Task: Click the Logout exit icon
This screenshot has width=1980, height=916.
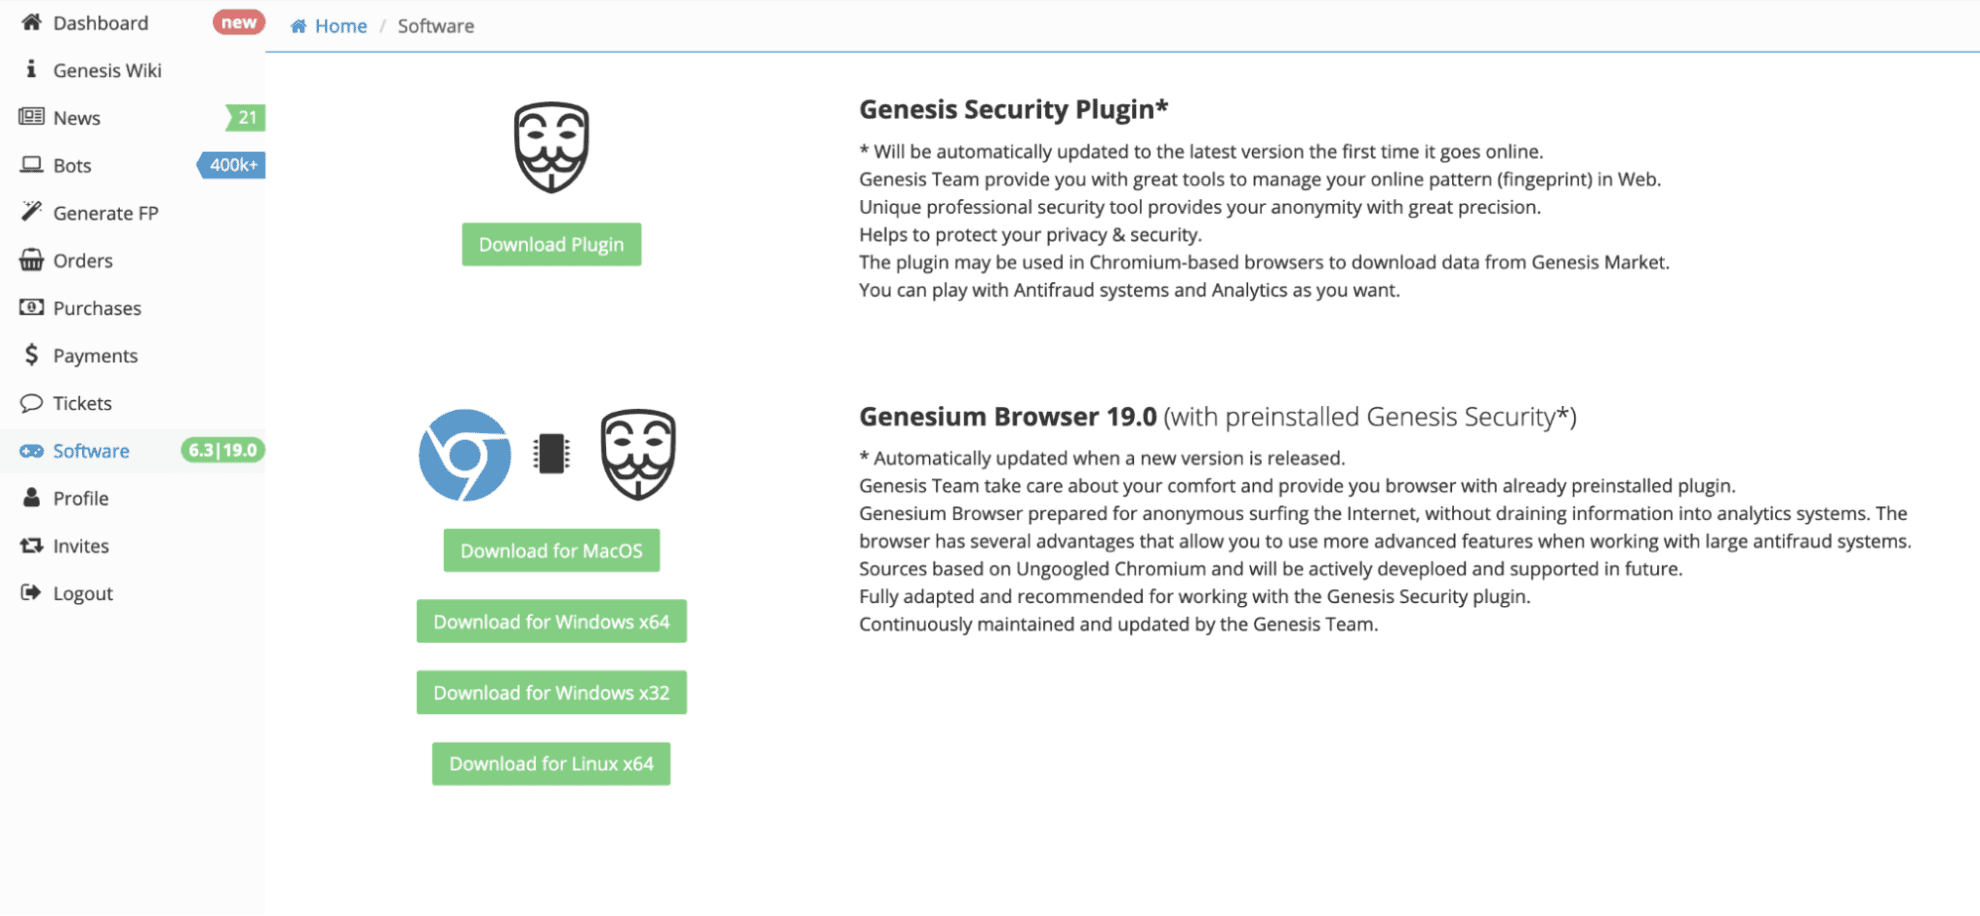Action: pyautogui.click(x=31, y=593)
